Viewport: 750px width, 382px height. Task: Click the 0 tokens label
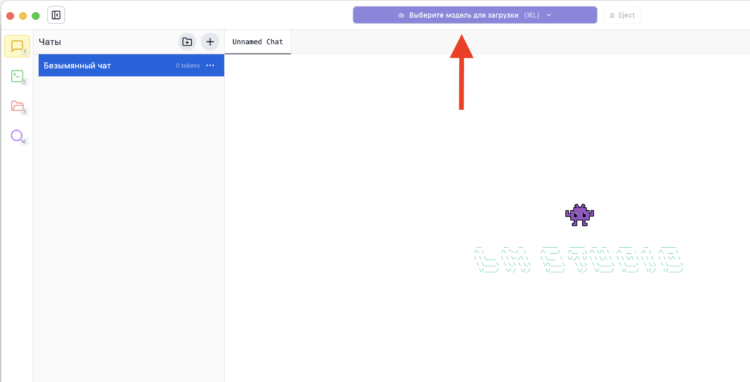tap(188, 65)
